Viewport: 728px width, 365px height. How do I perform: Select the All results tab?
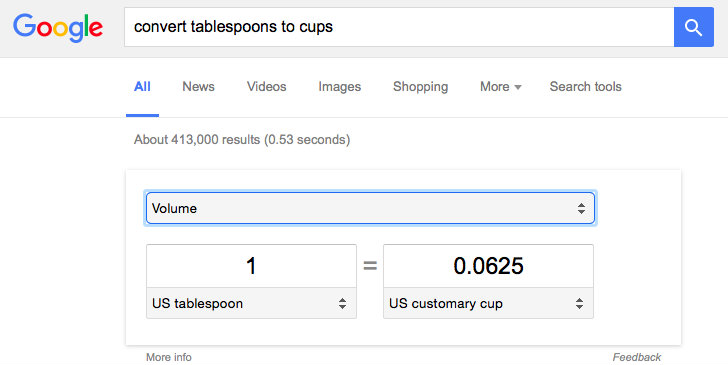(142, 86)
